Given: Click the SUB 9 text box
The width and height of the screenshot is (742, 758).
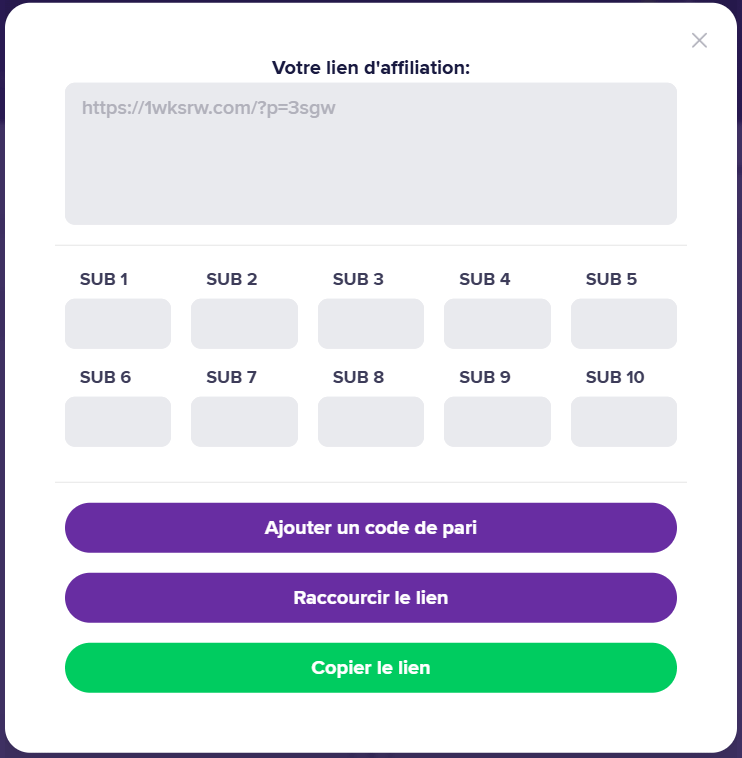Looking at the screenshot, I should [x=497, y=422].
